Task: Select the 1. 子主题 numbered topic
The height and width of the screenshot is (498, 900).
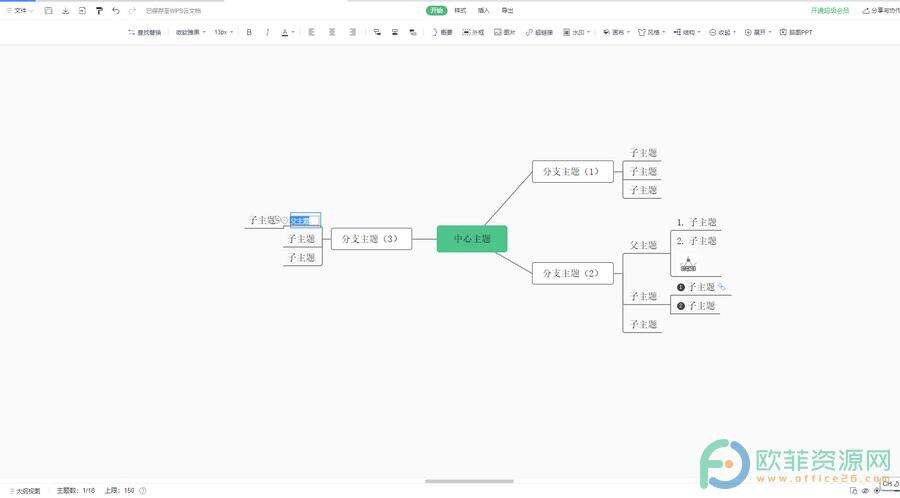Action: point(697,223)
